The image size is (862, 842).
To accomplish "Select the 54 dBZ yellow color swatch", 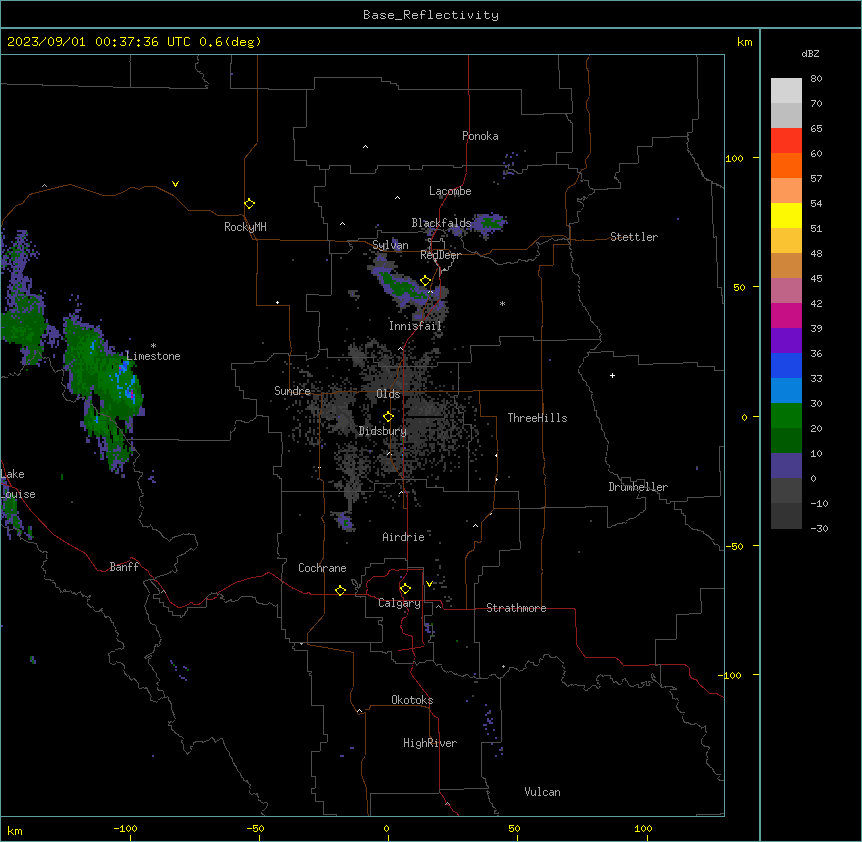I will 786,215.
